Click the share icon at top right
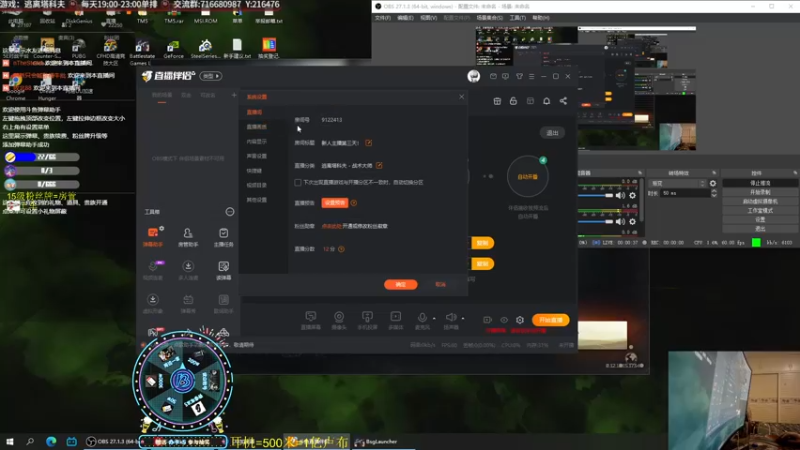The height and width of the screenshot is (450, 800). click(563, 101)
